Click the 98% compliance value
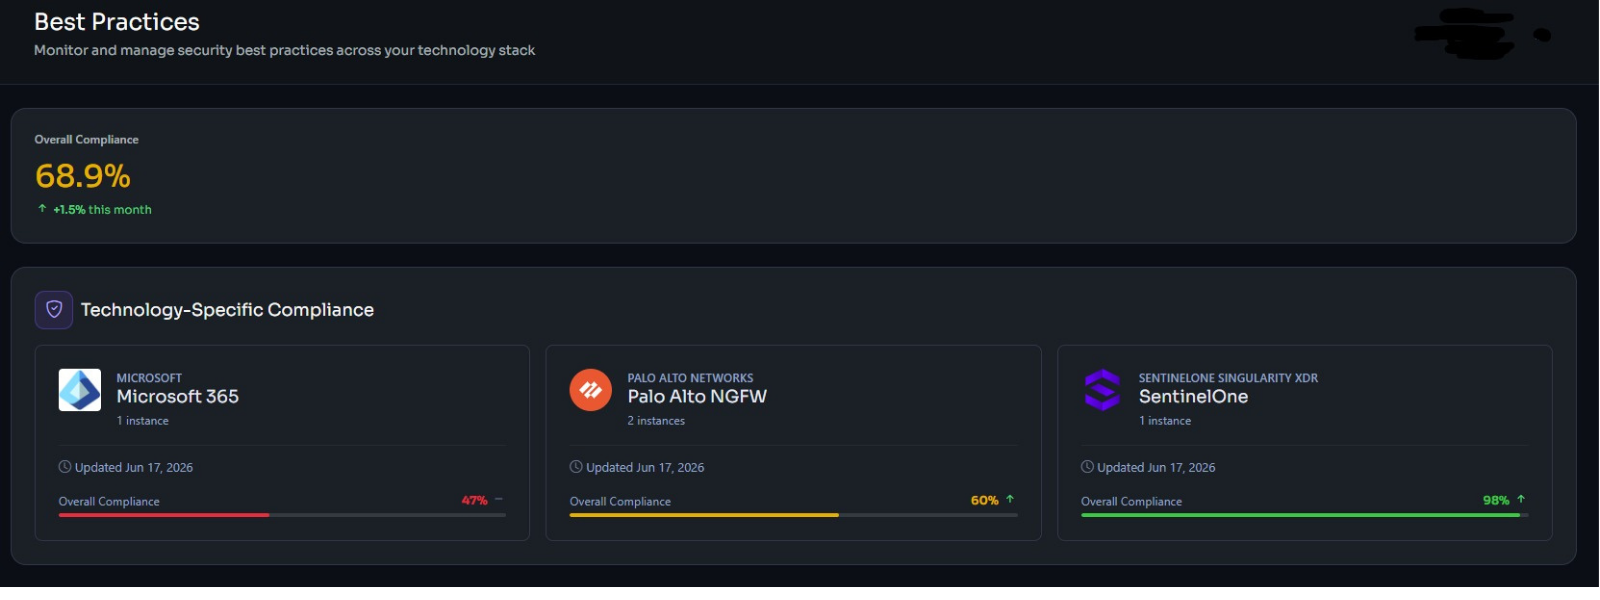The width and height of the screenshot is (1600, 600). tap(1496, 501)
